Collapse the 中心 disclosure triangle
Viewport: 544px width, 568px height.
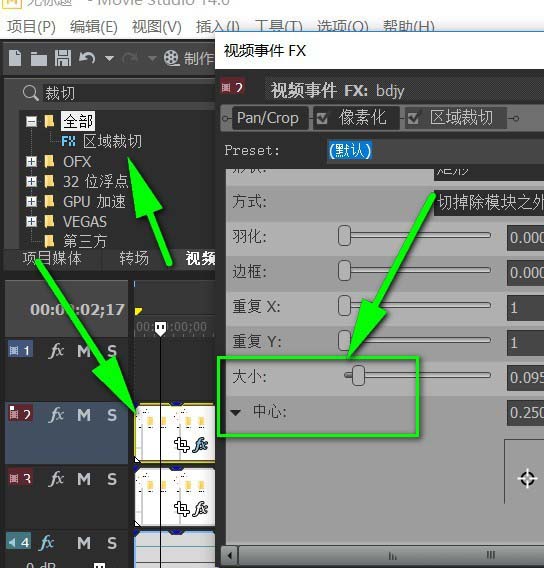236,413
